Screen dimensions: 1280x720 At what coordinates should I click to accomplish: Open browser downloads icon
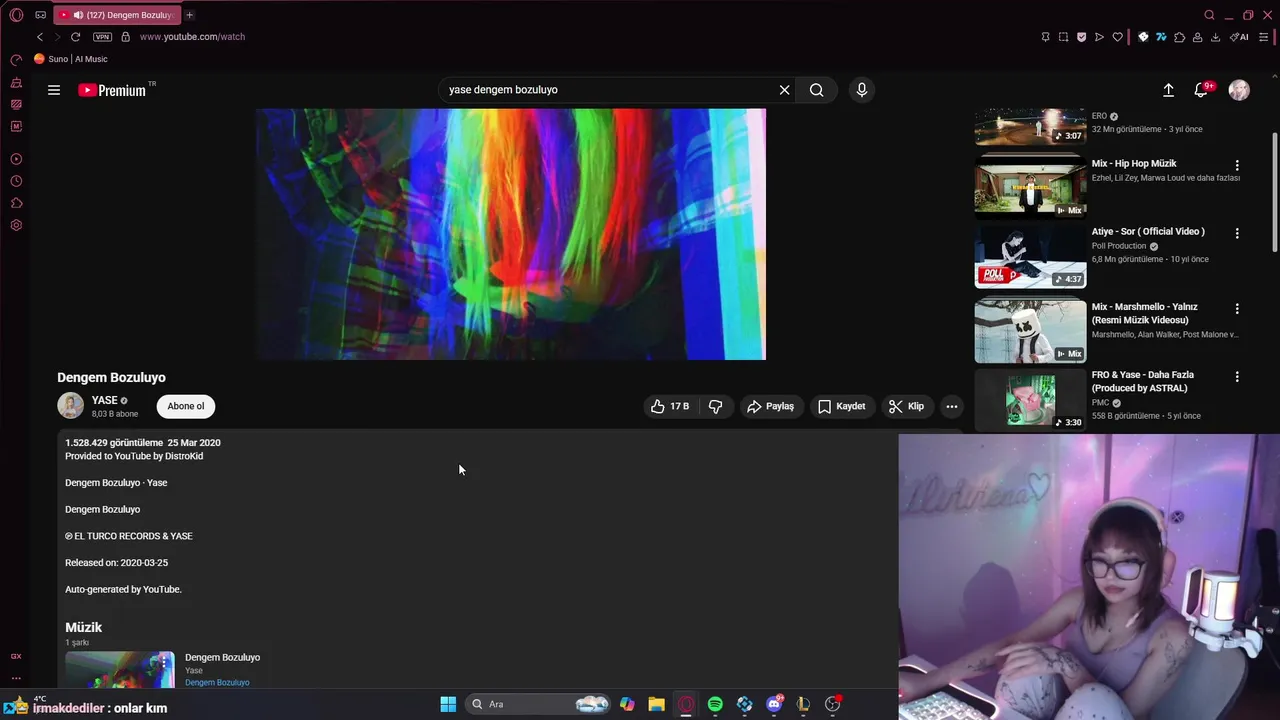click(1215, 37)
